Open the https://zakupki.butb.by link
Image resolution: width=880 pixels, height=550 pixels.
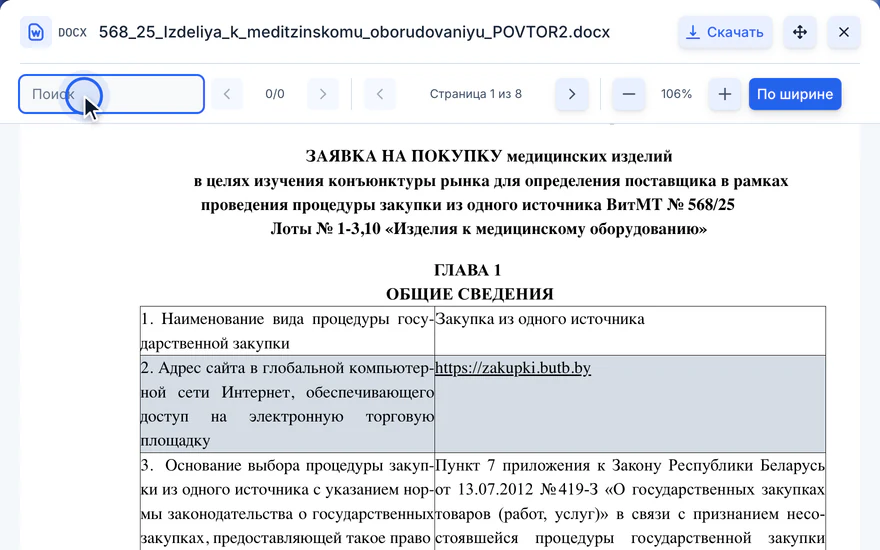(x=513, y=368)
